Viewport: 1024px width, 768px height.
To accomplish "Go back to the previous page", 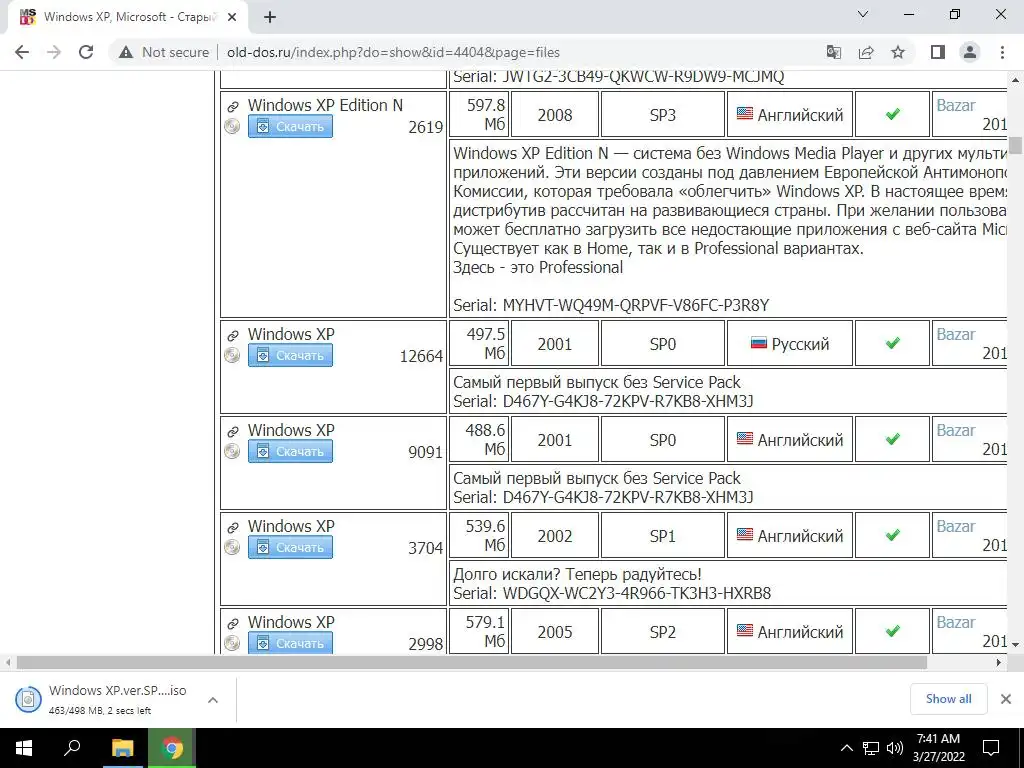I will tap(22, 52).
